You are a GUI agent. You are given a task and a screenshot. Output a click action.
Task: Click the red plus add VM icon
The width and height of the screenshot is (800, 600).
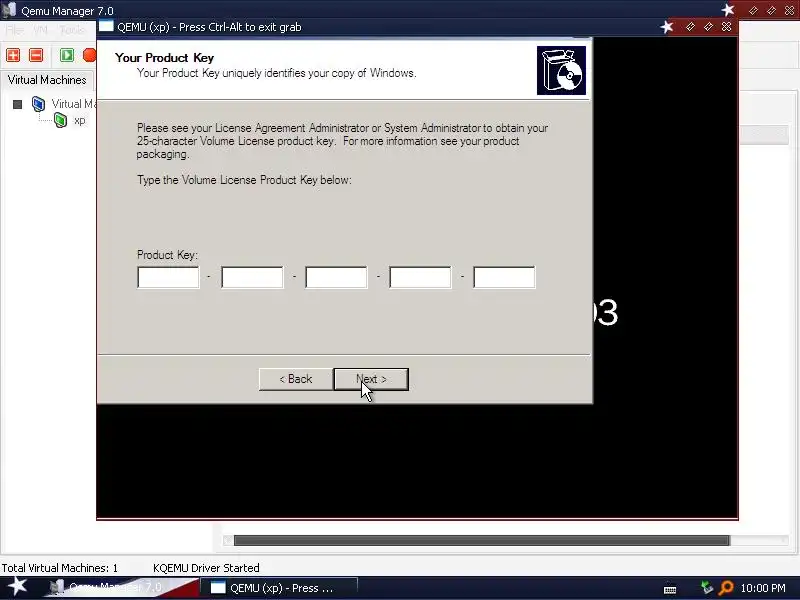[13, 55]
